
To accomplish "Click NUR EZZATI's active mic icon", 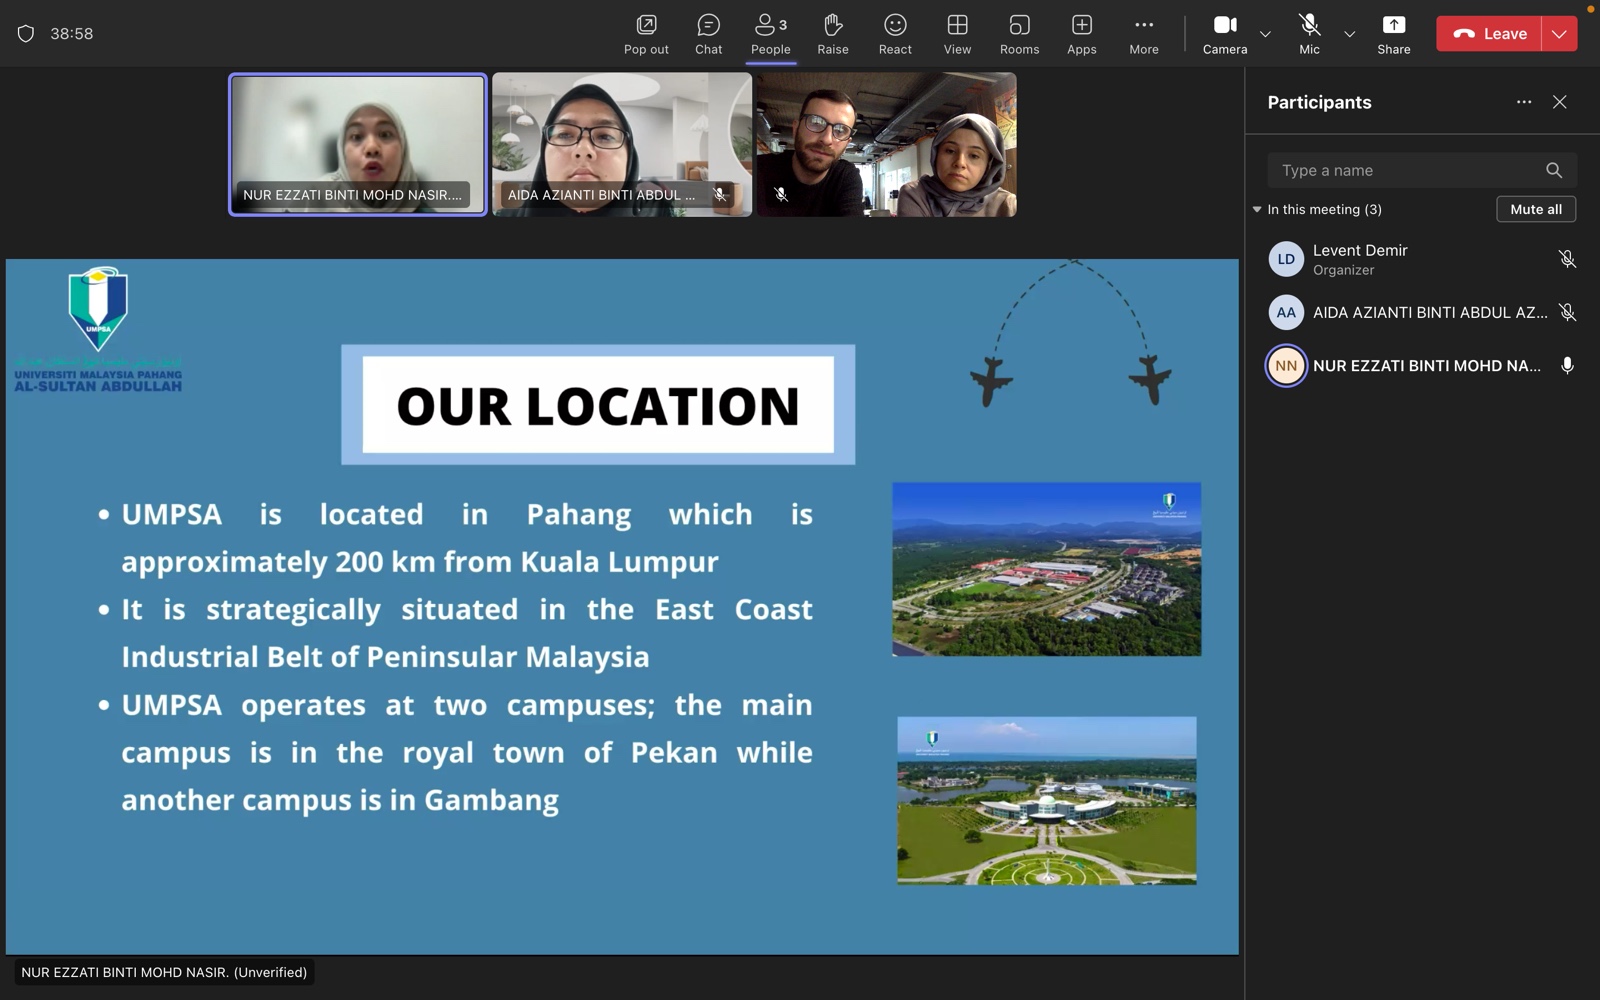I will 1567,366.
